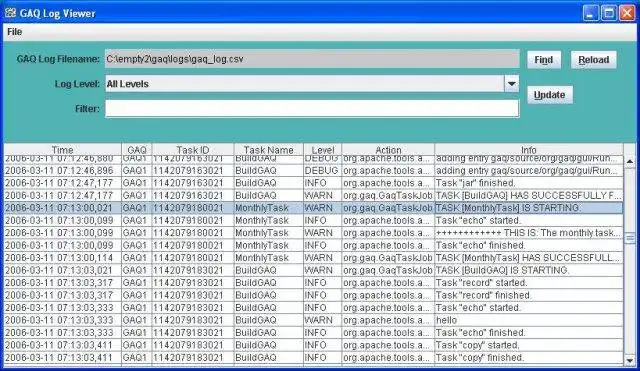Screen dimensions: 640x371
Task: Click 'Task "copy" started.' cell
Action: tap(529, 345)
